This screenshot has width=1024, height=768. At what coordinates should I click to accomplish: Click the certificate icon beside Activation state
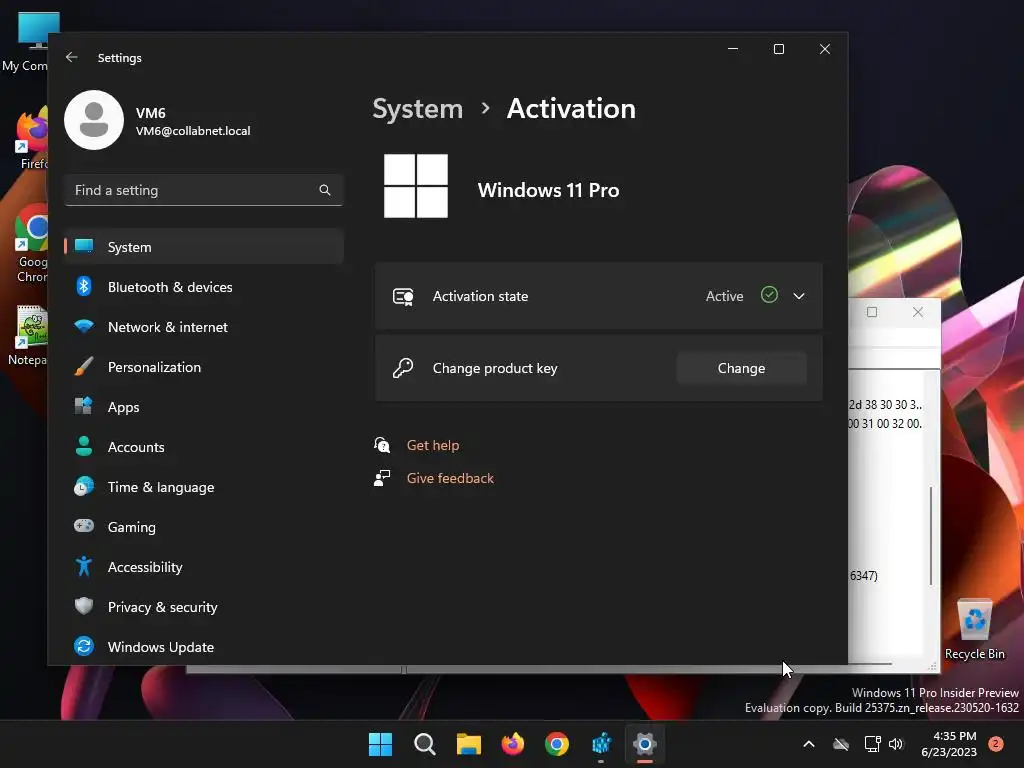click(403, 296)
